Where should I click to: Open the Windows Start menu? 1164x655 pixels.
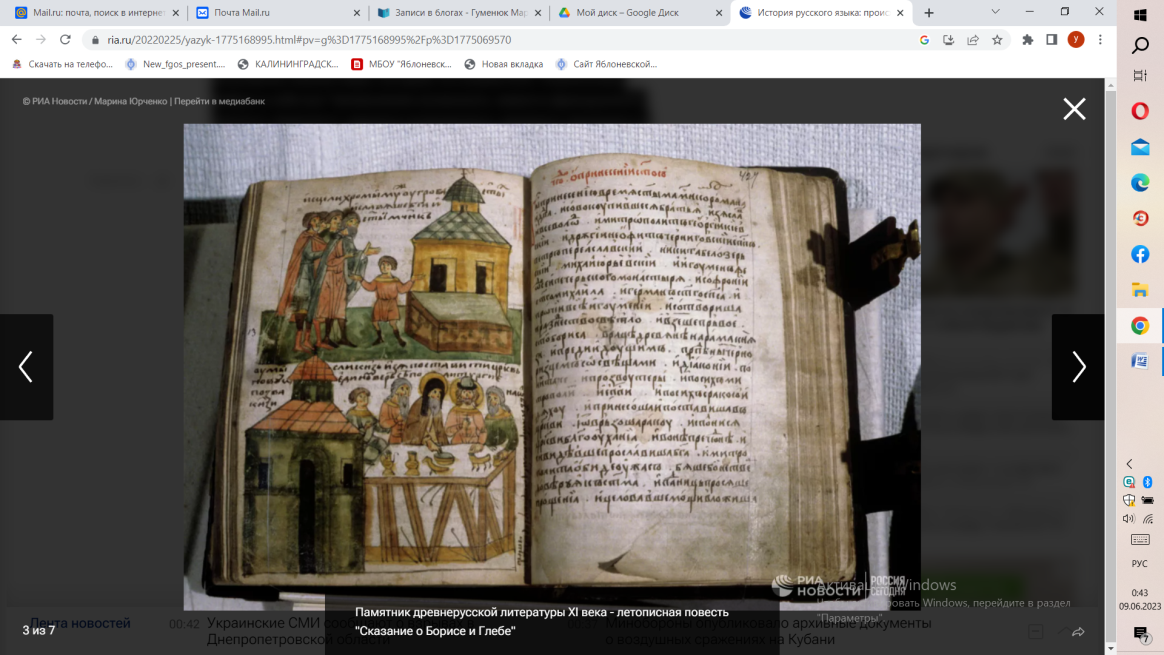click(1140, 14)
